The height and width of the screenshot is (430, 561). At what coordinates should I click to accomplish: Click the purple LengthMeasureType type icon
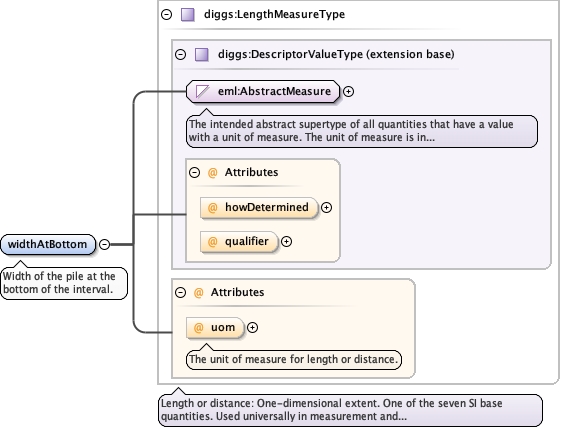tap(188, 15)
